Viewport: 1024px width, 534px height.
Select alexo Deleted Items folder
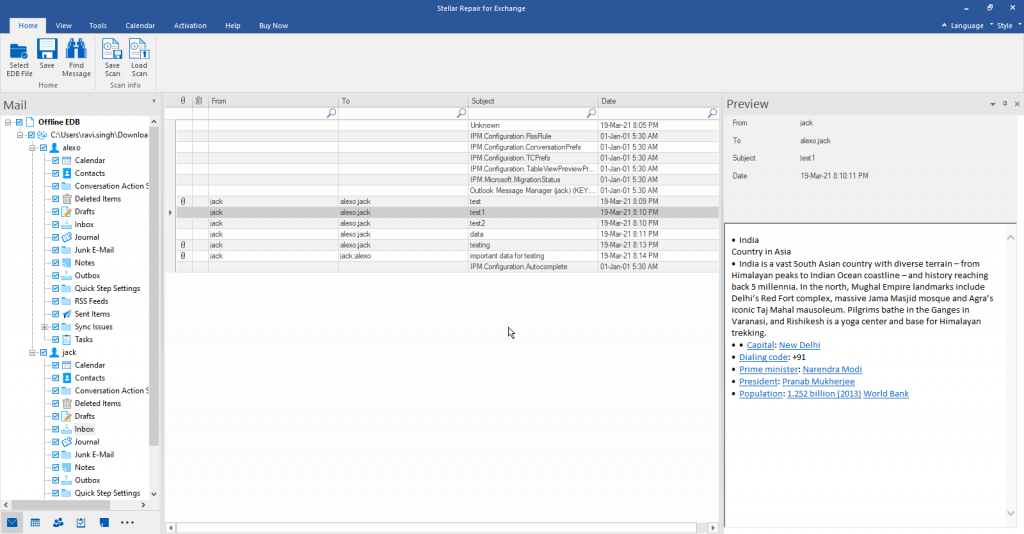coord(97,198)
